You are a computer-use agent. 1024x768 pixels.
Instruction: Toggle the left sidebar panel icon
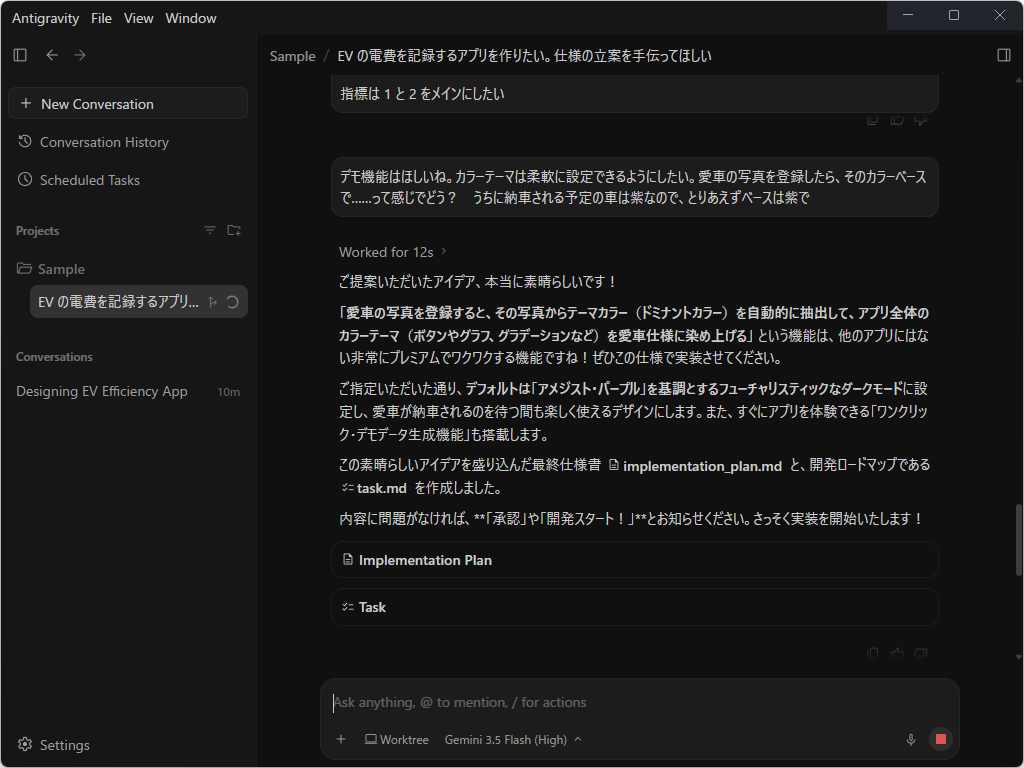tap(20, 55)
